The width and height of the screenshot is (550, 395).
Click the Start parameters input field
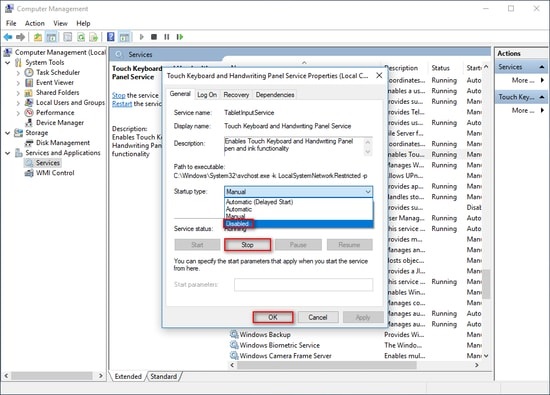[x=303, y=284]
